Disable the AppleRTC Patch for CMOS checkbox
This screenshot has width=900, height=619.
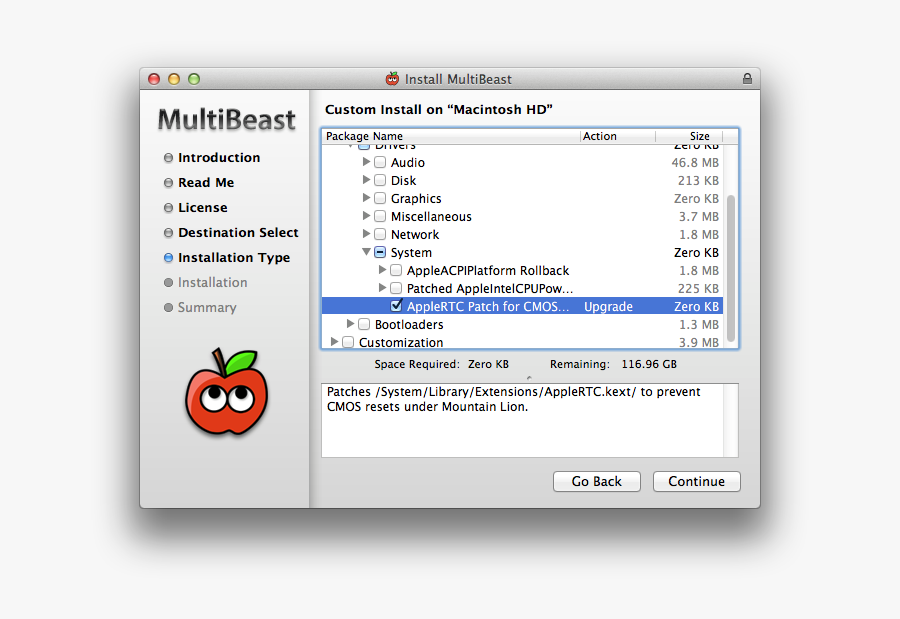pyautogui.click(x=397, y=306)
